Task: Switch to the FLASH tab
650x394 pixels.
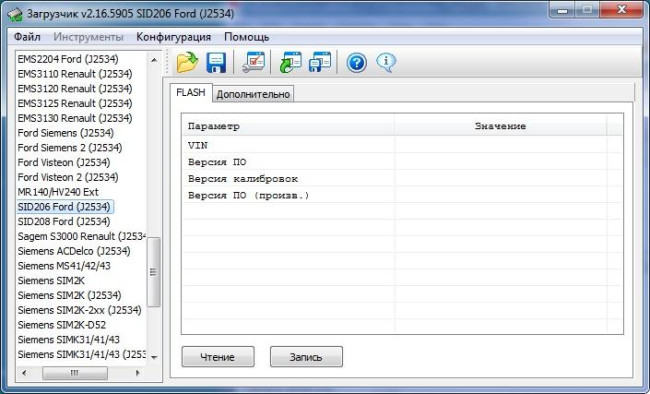Action: tap(191, 92)
